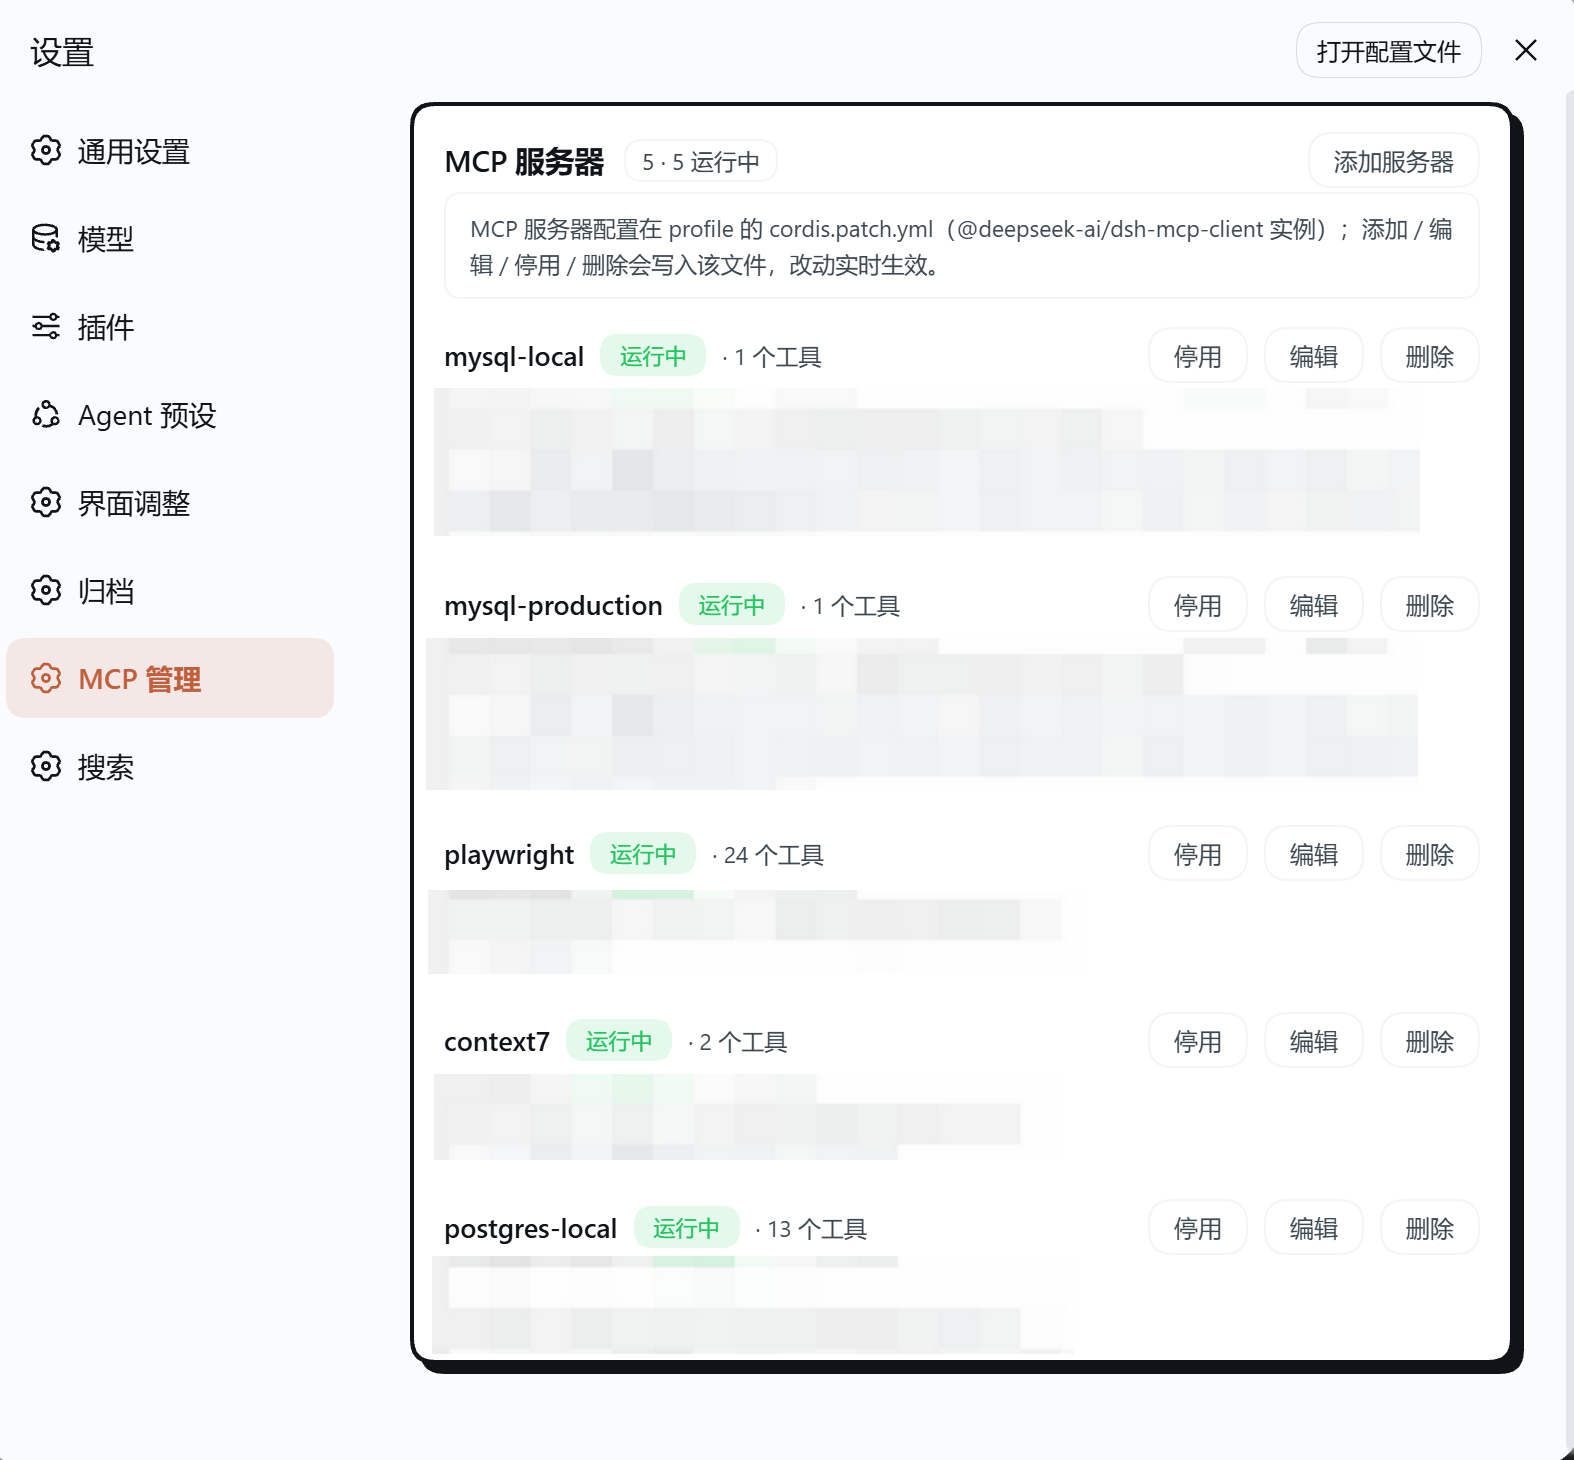This screenshot has width=1574, height=1460.
Task: Open the 模型 settings section
Action: (170, 239)
